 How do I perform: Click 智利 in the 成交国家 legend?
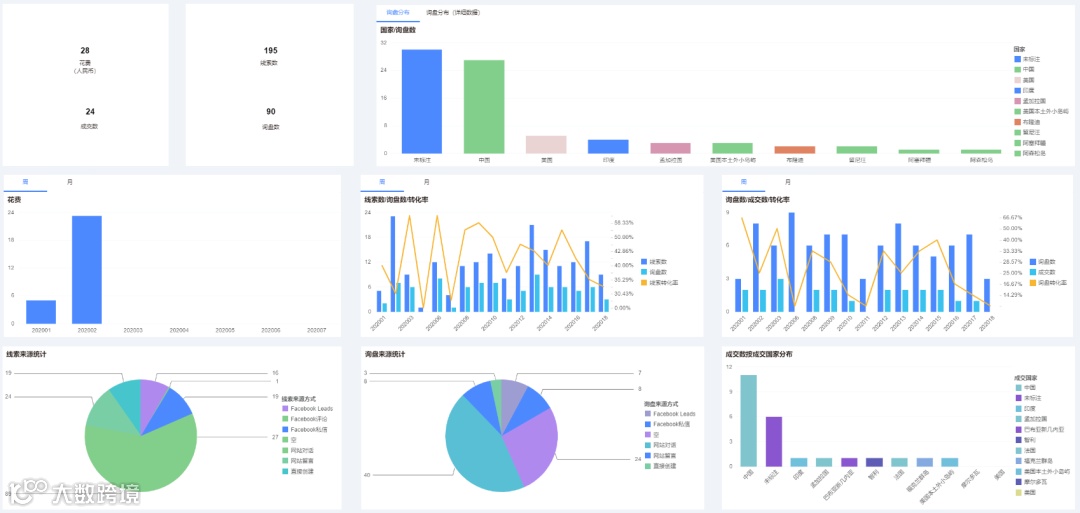coord(1024,439)
